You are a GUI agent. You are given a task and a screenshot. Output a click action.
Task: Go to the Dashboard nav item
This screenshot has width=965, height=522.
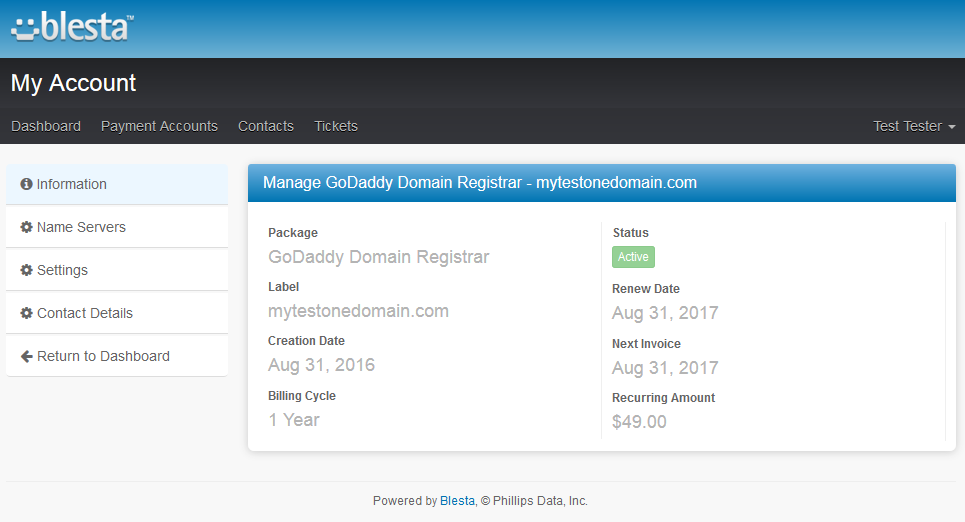point(46,126)
